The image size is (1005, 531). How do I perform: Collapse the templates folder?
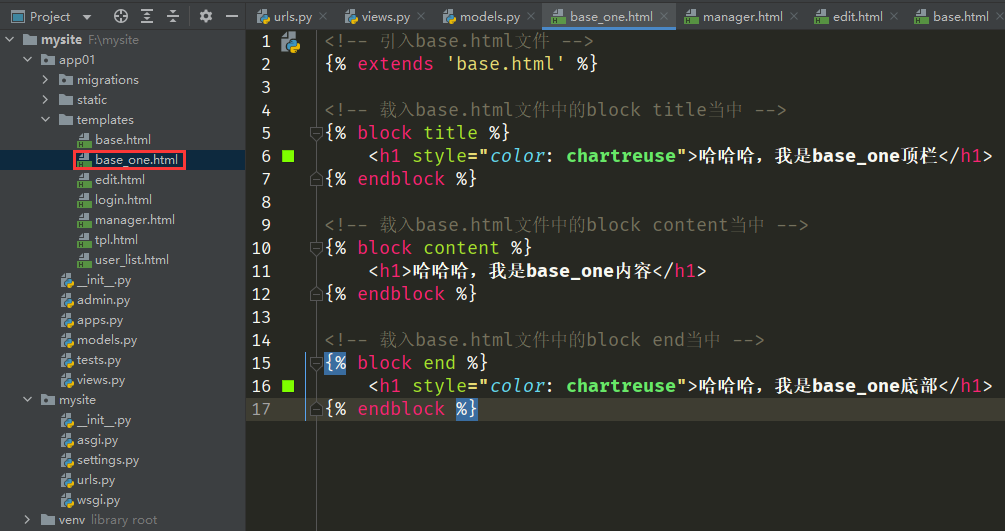click(x=46, y=120)
